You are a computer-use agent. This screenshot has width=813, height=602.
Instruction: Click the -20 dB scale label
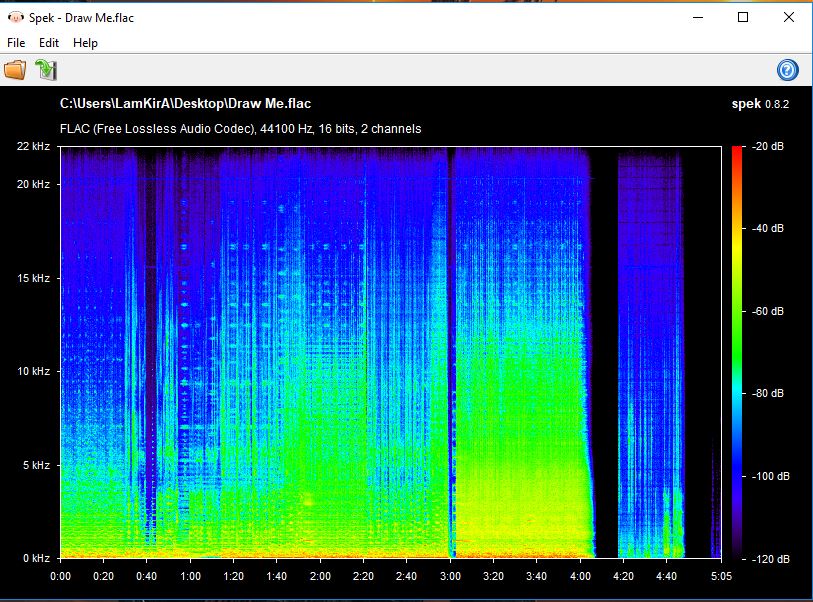point(768,146)
